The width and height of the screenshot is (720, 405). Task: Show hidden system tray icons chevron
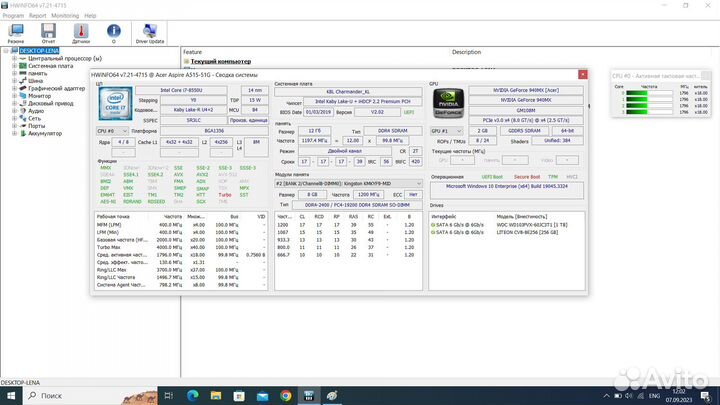(607, 396)
